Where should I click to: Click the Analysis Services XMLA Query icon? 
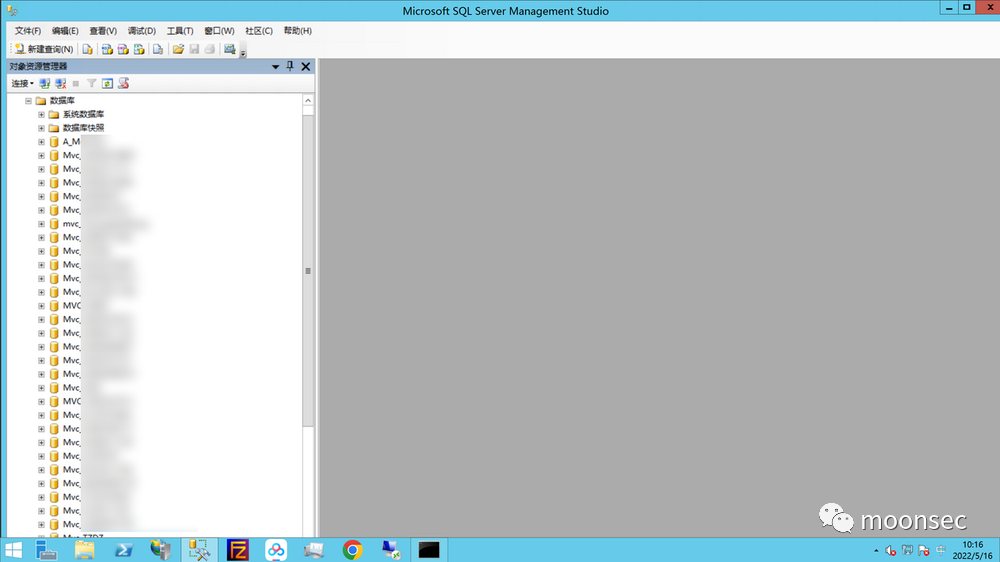click(x=139, y=49)
